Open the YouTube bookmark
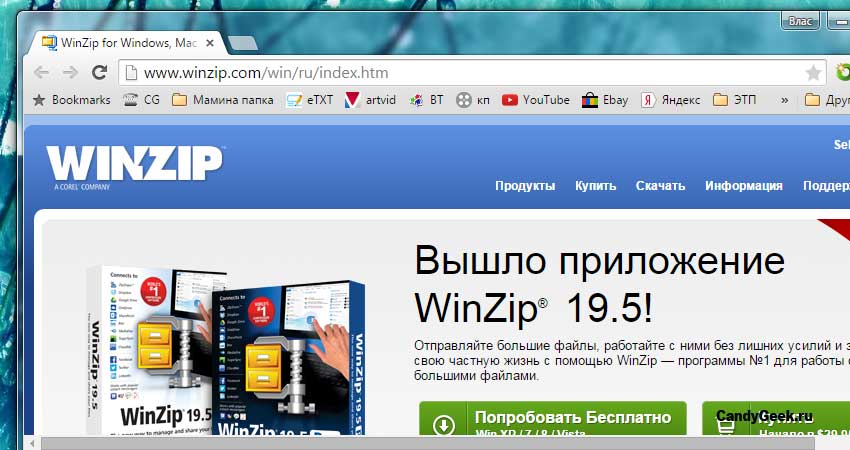The image size is (850, 450). [536, 100]
